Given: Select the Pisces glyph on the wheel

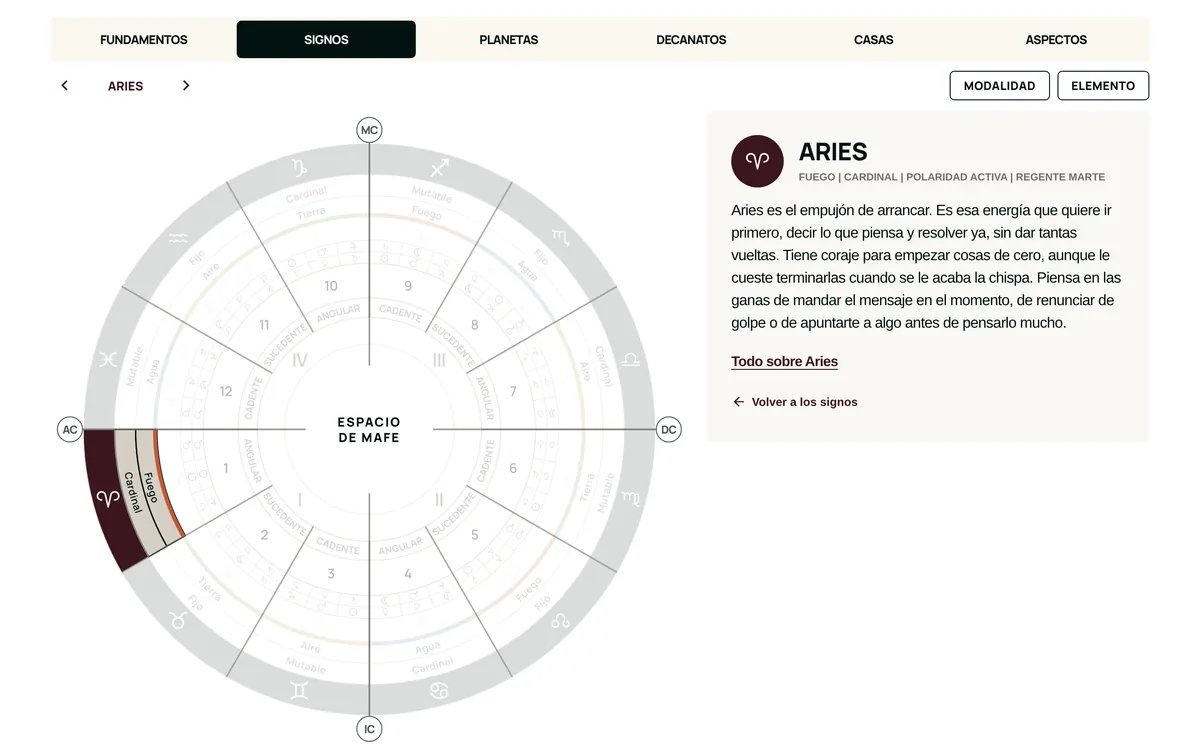Looking at the screenshot, I should (x=108, y=359).
